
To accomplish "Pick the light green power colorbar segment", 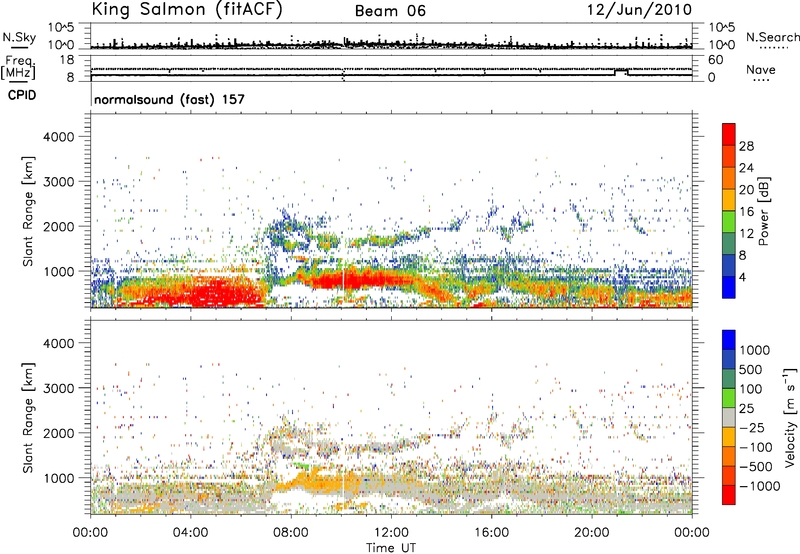I will [x=729, y=222].
